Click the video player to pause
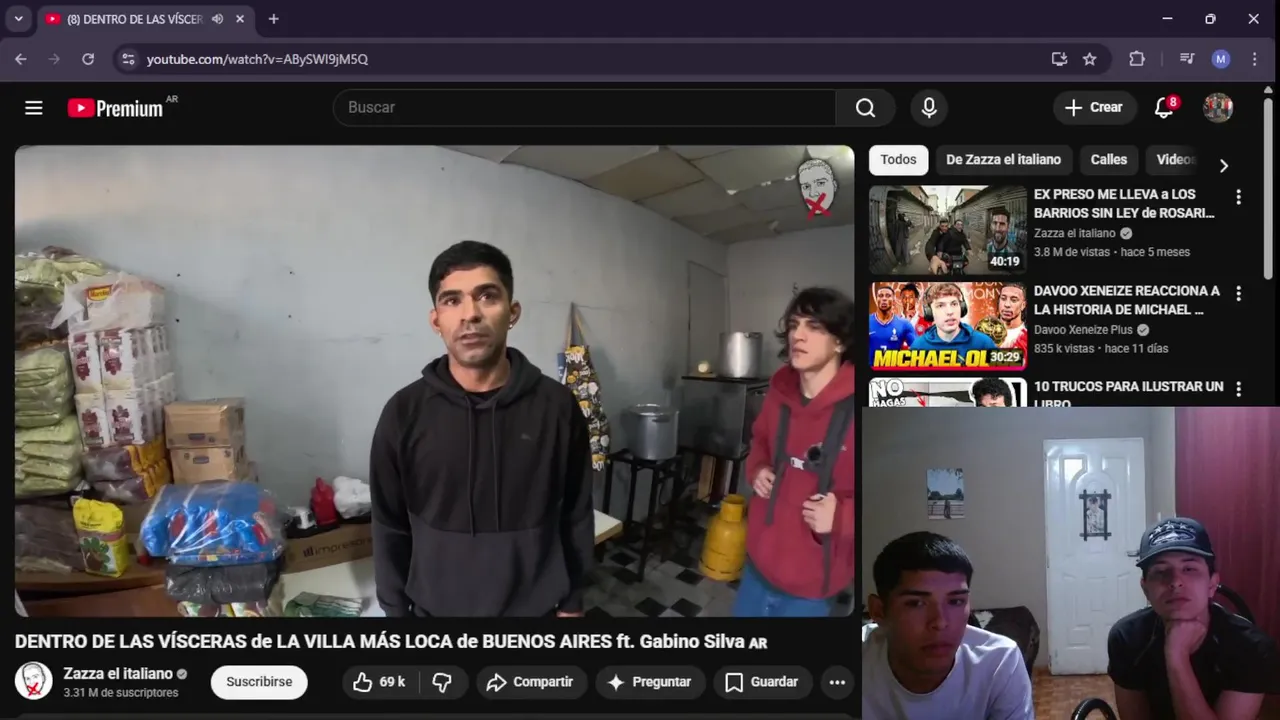 click(x=434, y=380)
